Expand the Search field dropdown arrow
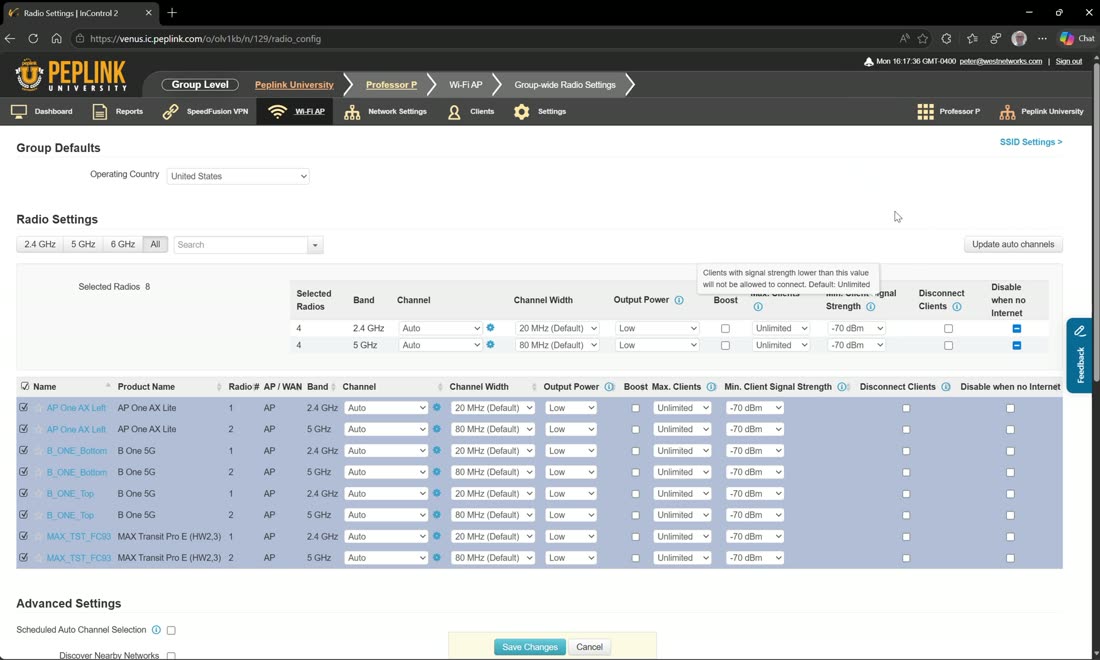 click(x=315, y=245)
